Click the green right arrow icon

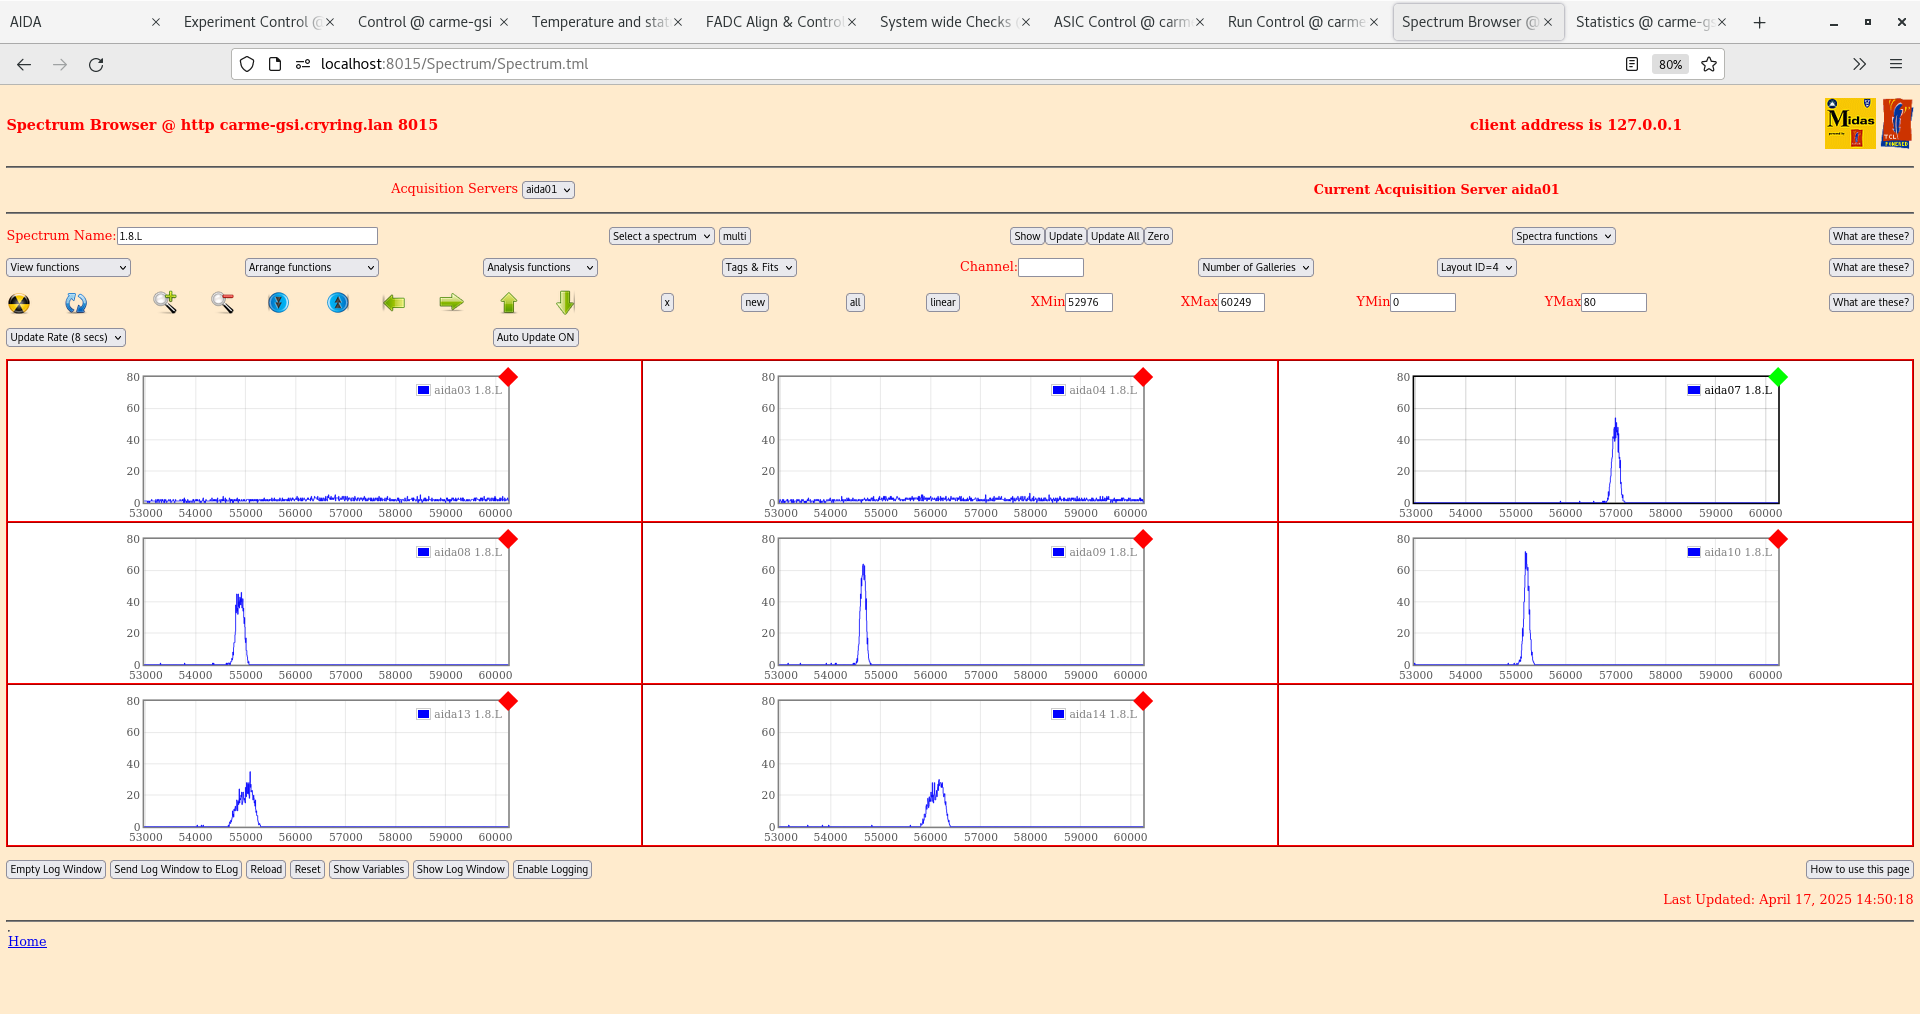pyautogui.click(x=451, y=302)
